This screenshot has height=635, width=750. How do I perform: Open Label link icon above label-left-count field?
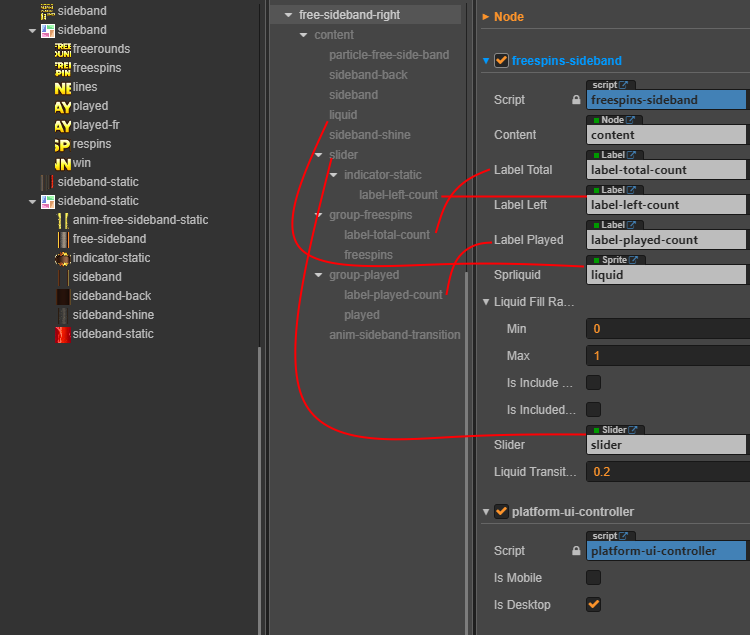[631, 189]
